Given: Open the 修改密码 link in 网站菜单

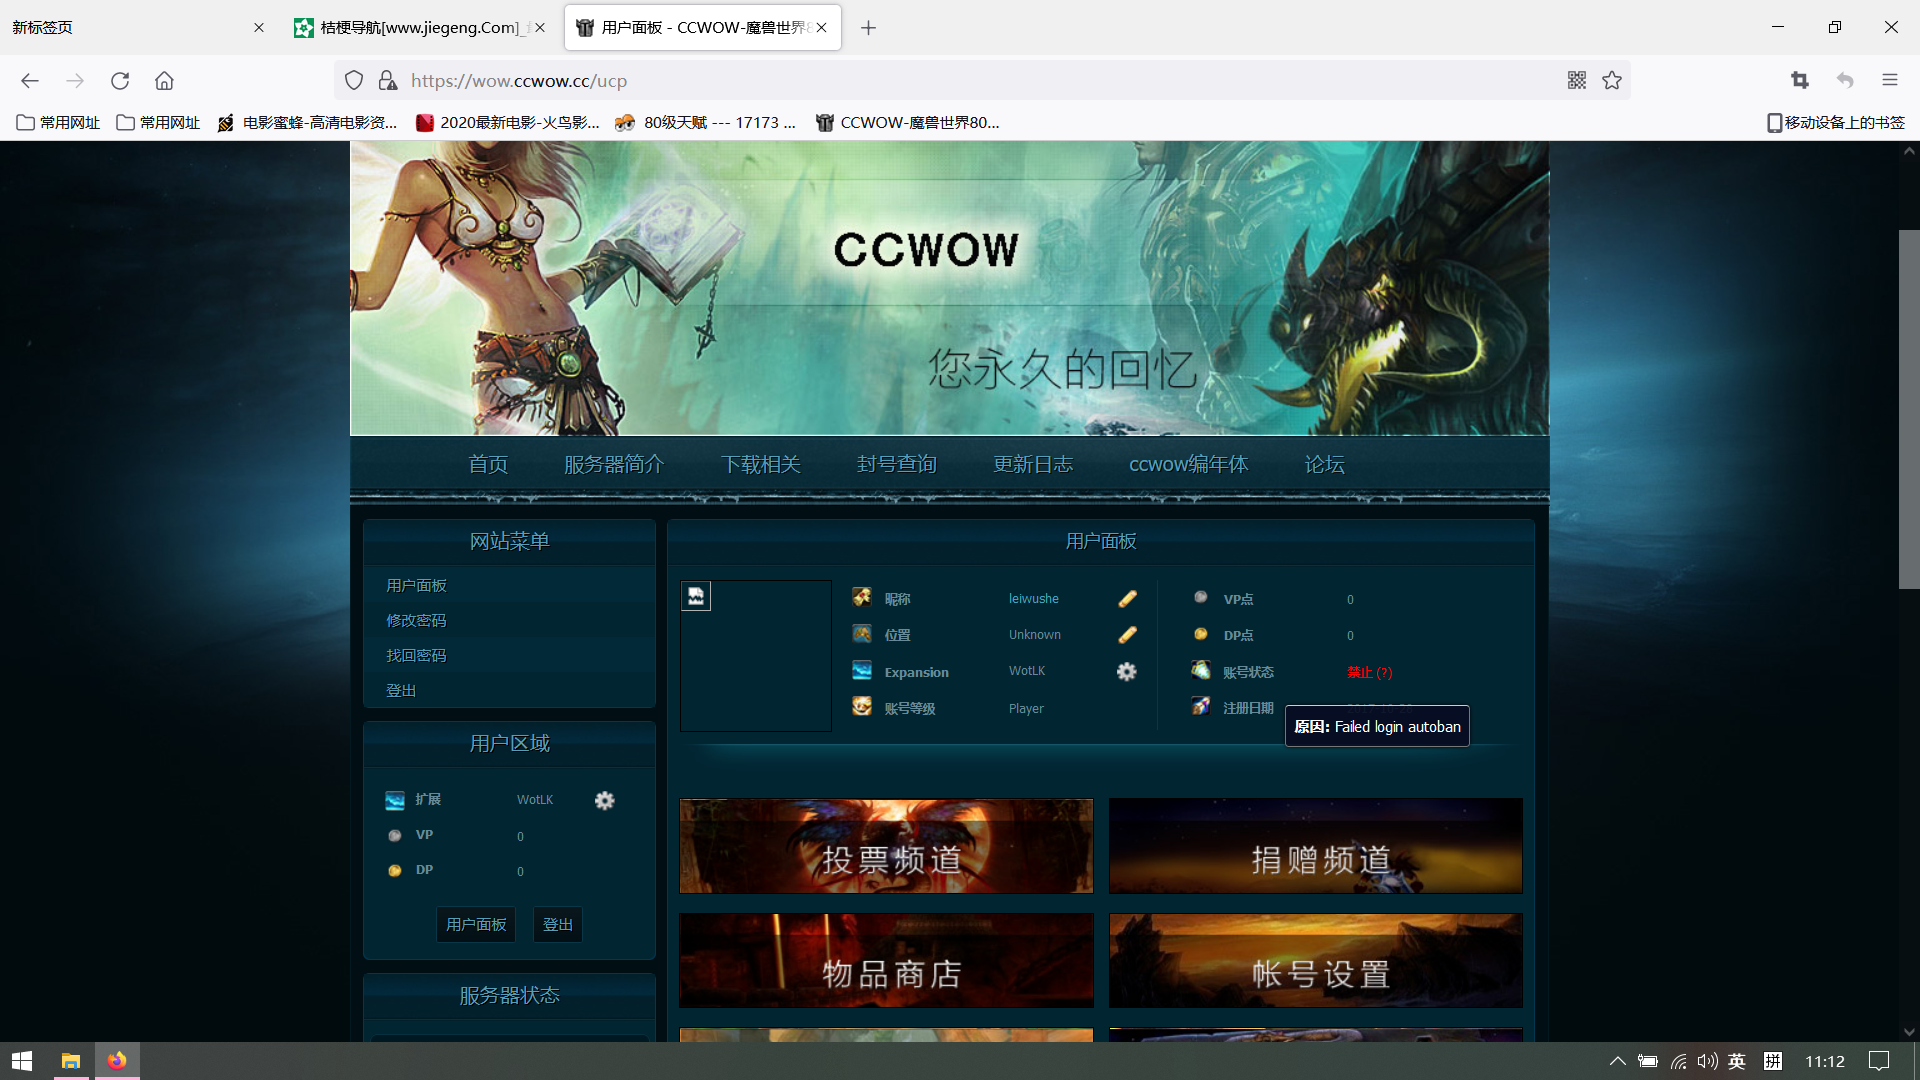Looking at the screenshot, I should 415,620.
